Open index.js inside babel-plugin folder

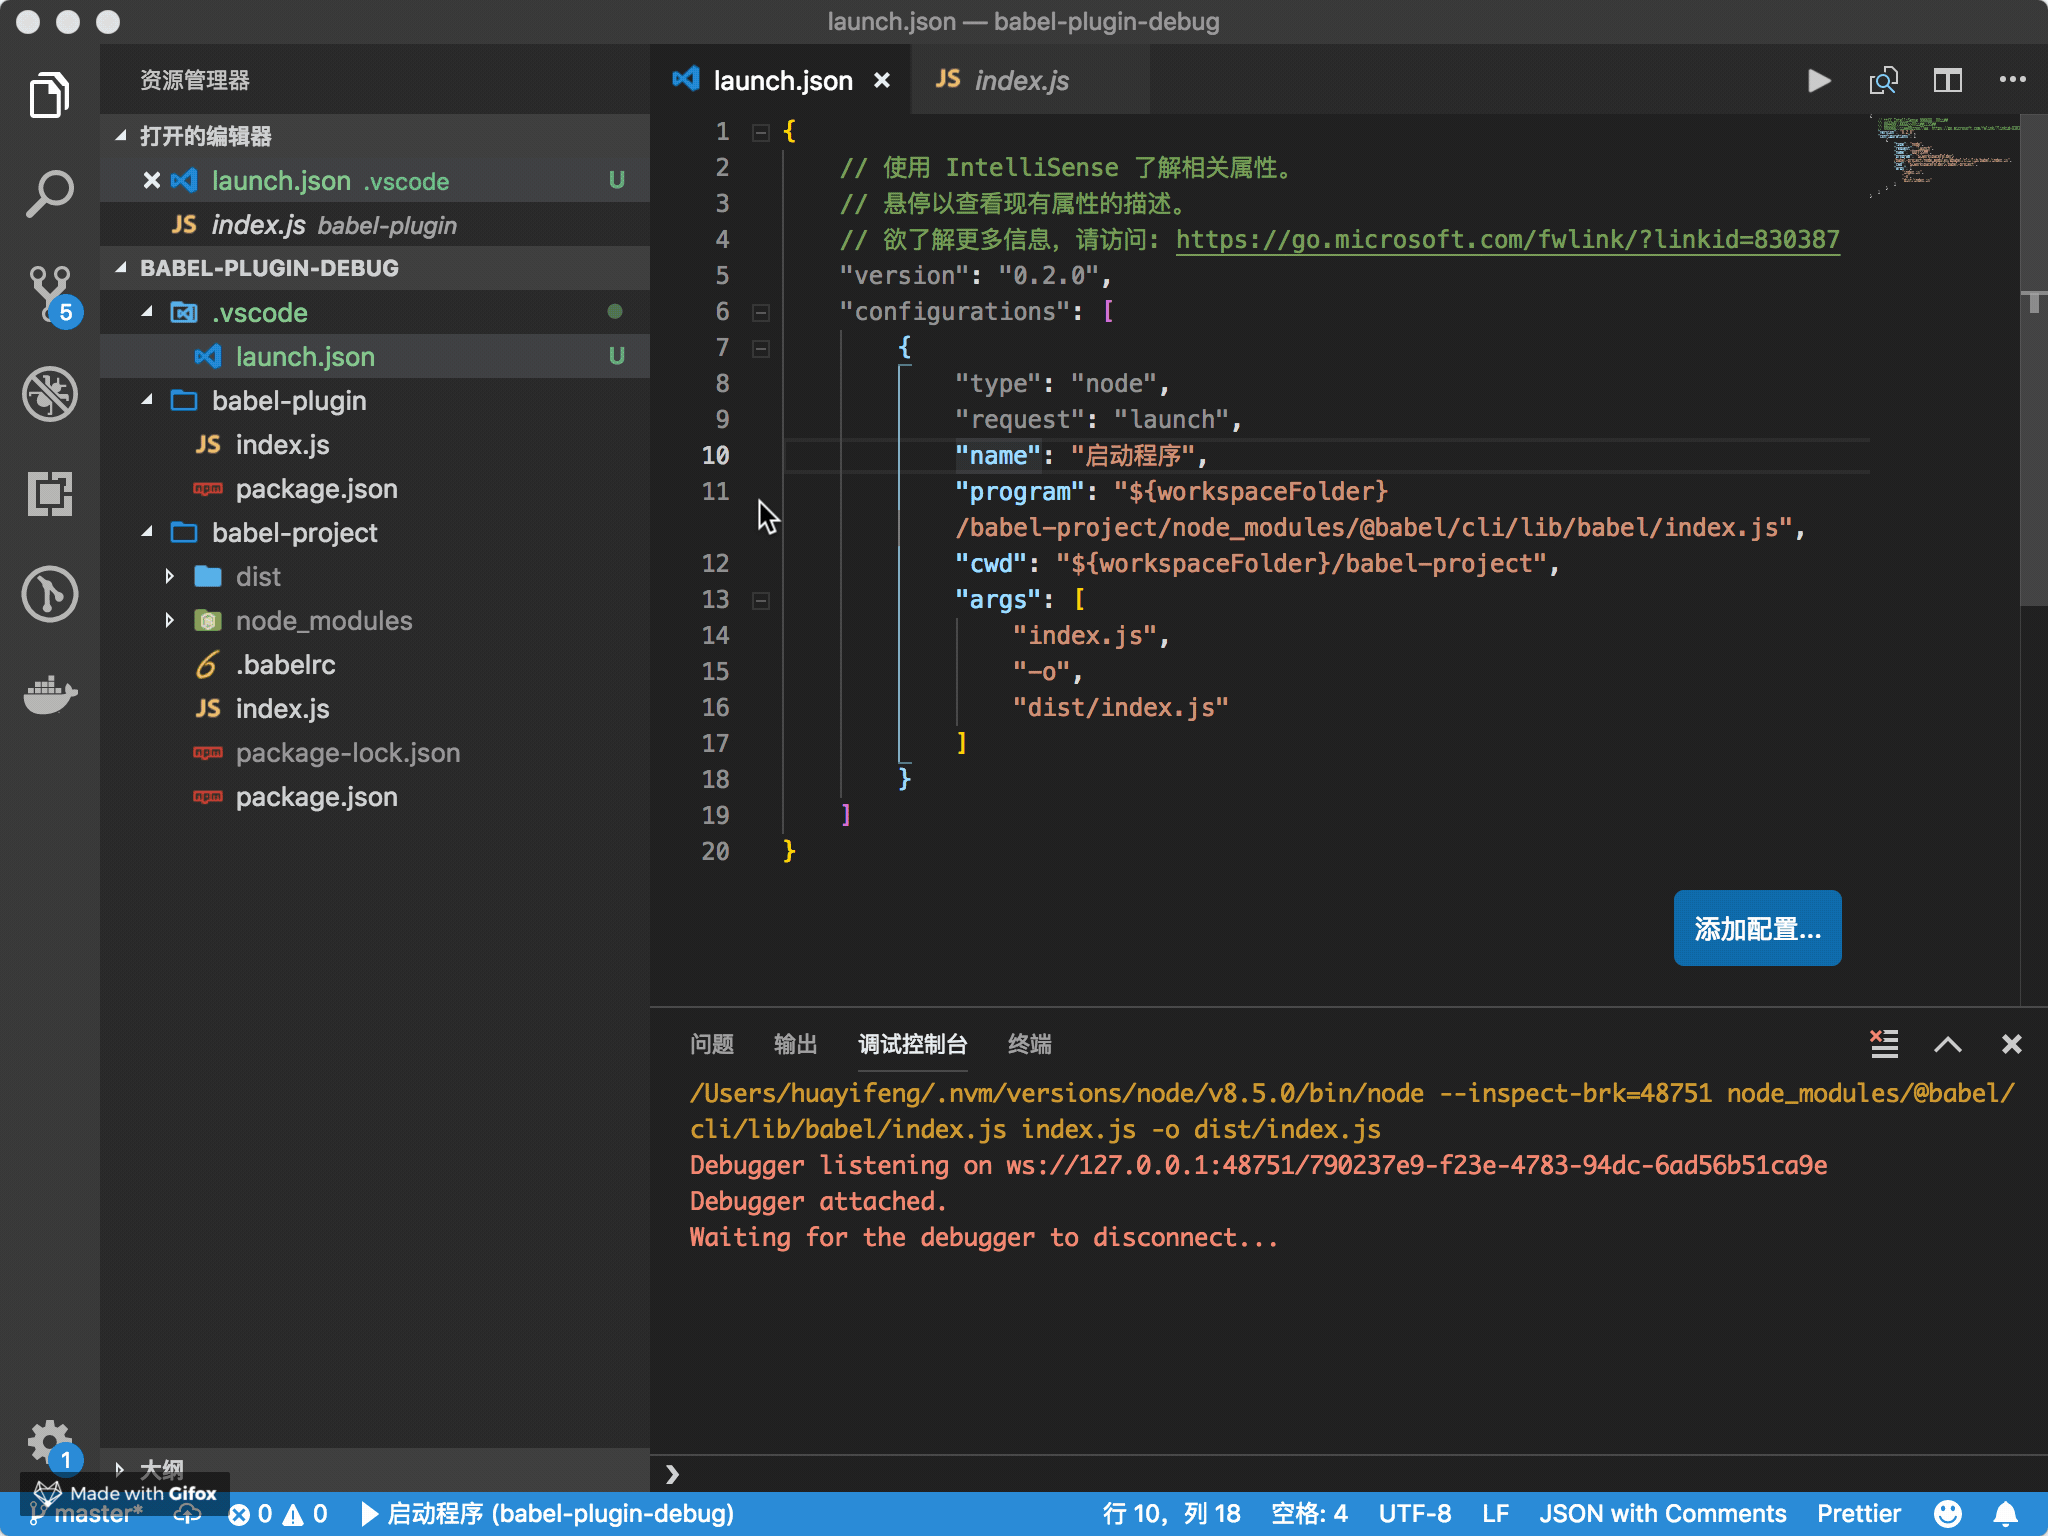click(375, 444)
